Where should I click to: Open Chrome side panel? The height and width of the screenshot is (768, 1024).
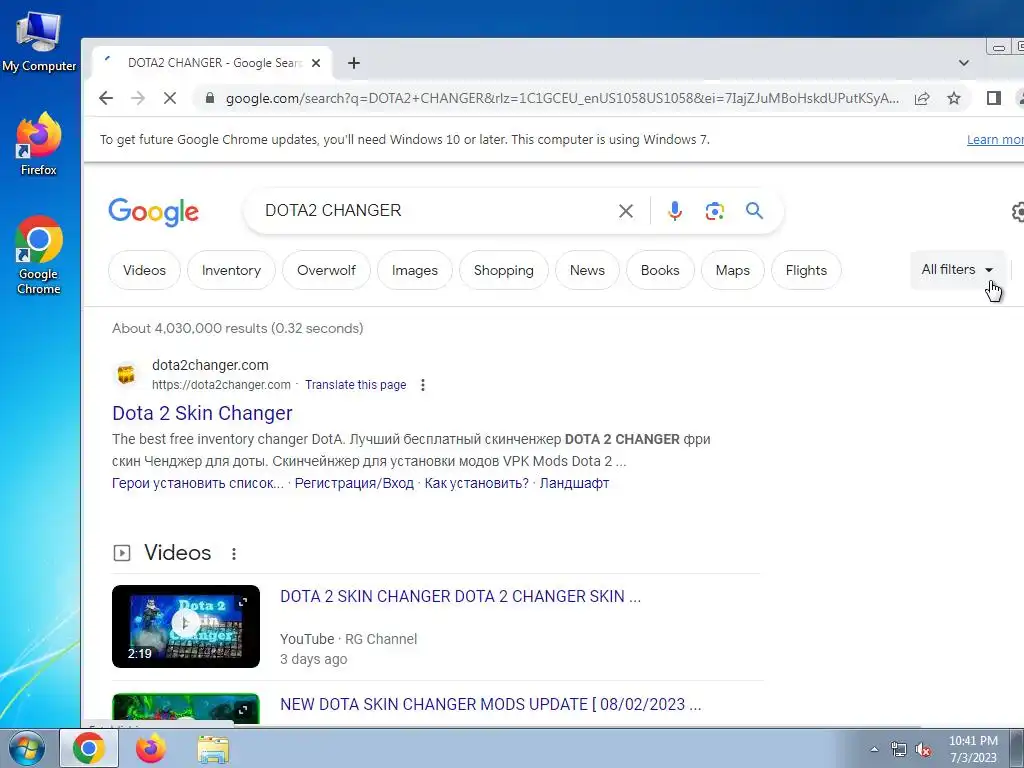click(x=994, y=98)
